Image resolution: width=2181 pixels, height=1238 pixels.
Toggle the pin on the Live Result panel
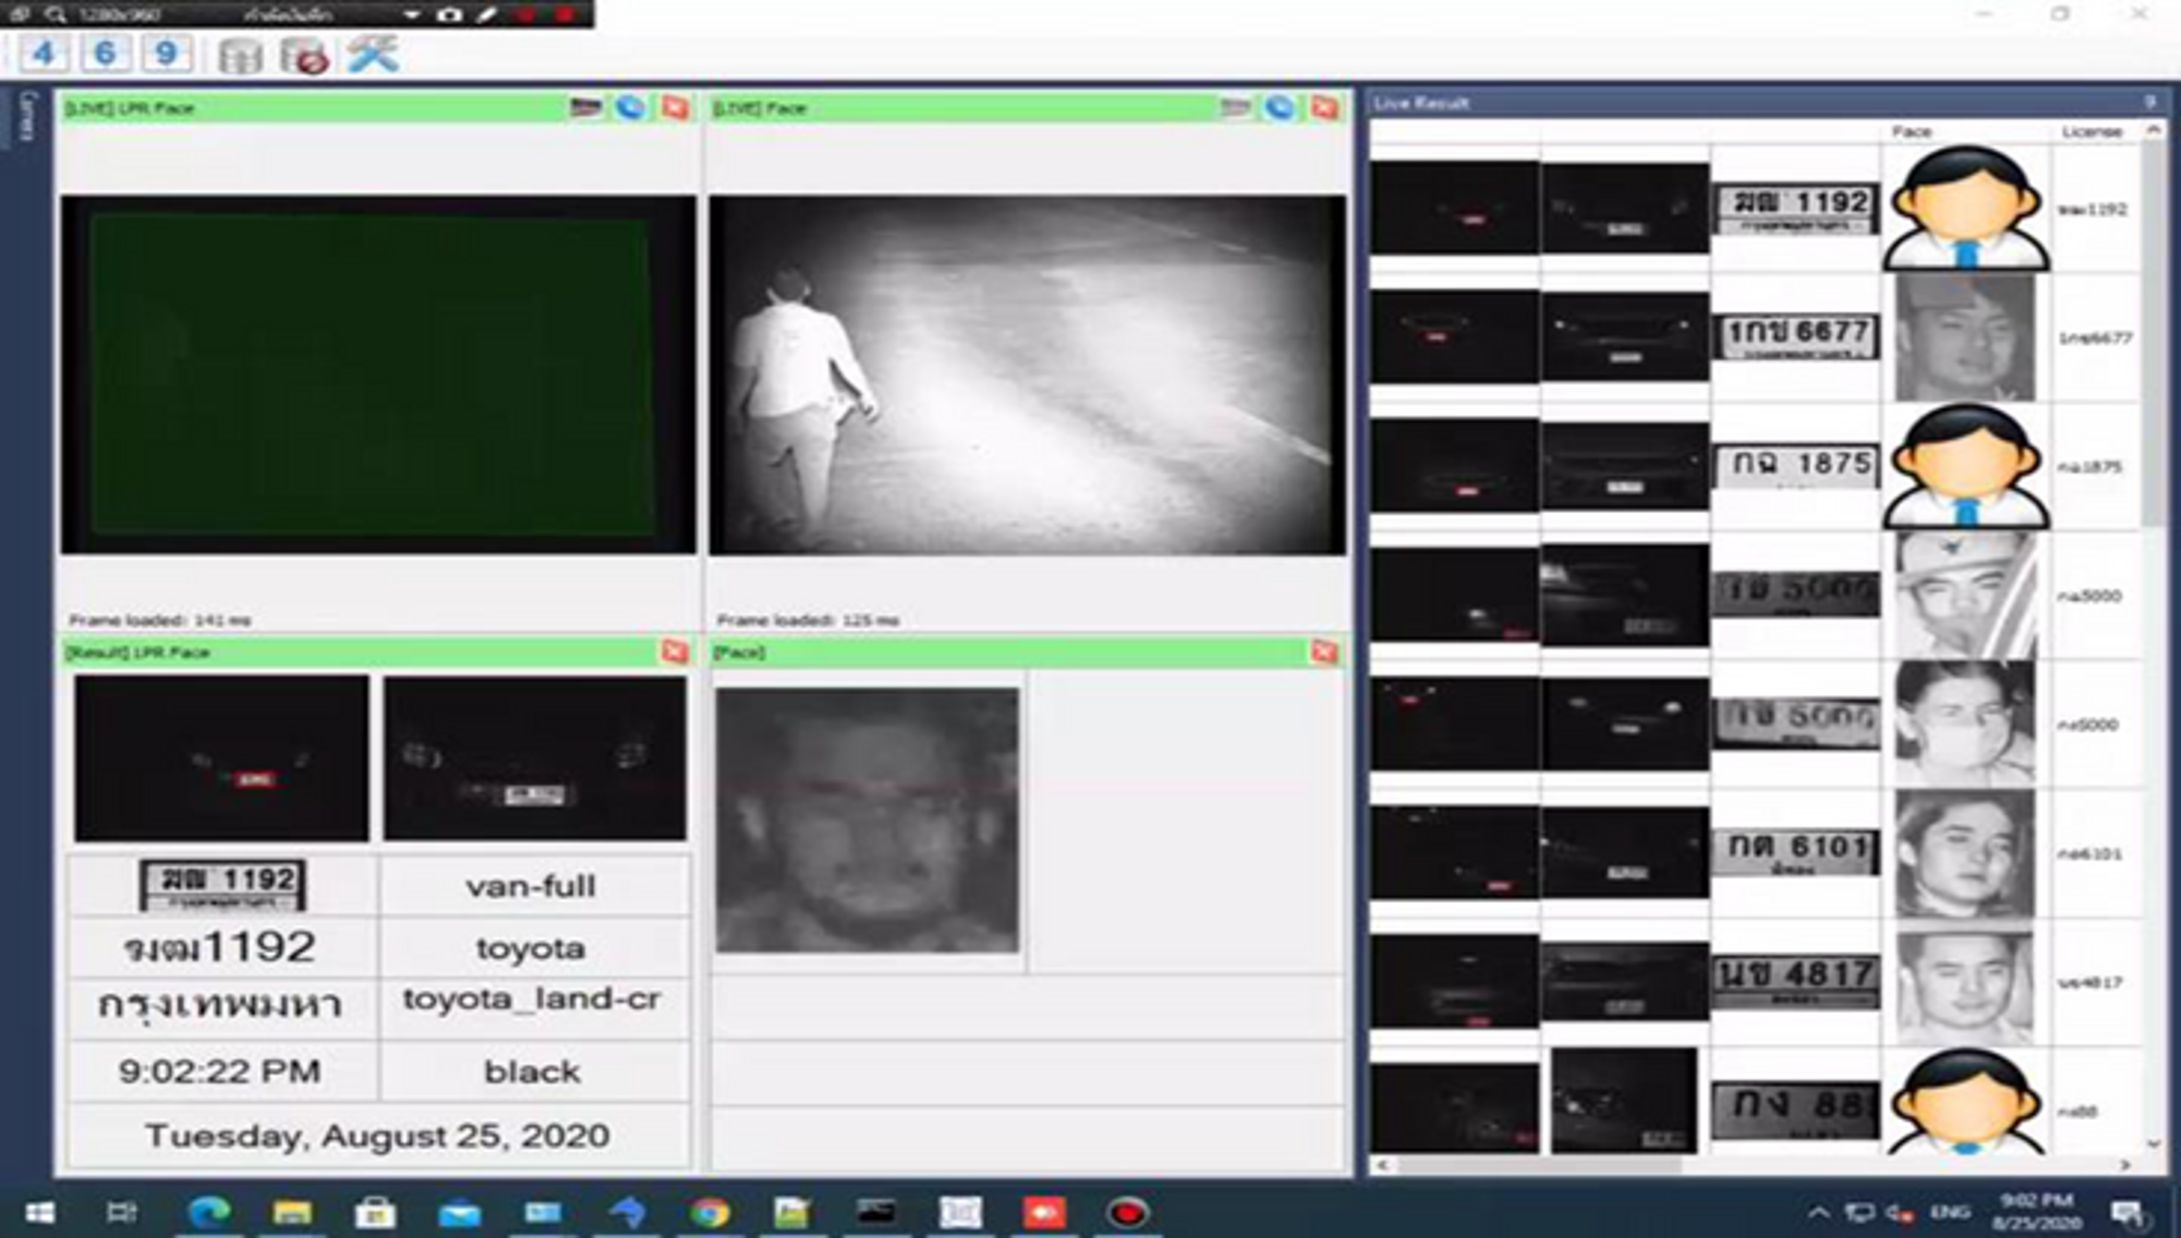pos(2150,102)
